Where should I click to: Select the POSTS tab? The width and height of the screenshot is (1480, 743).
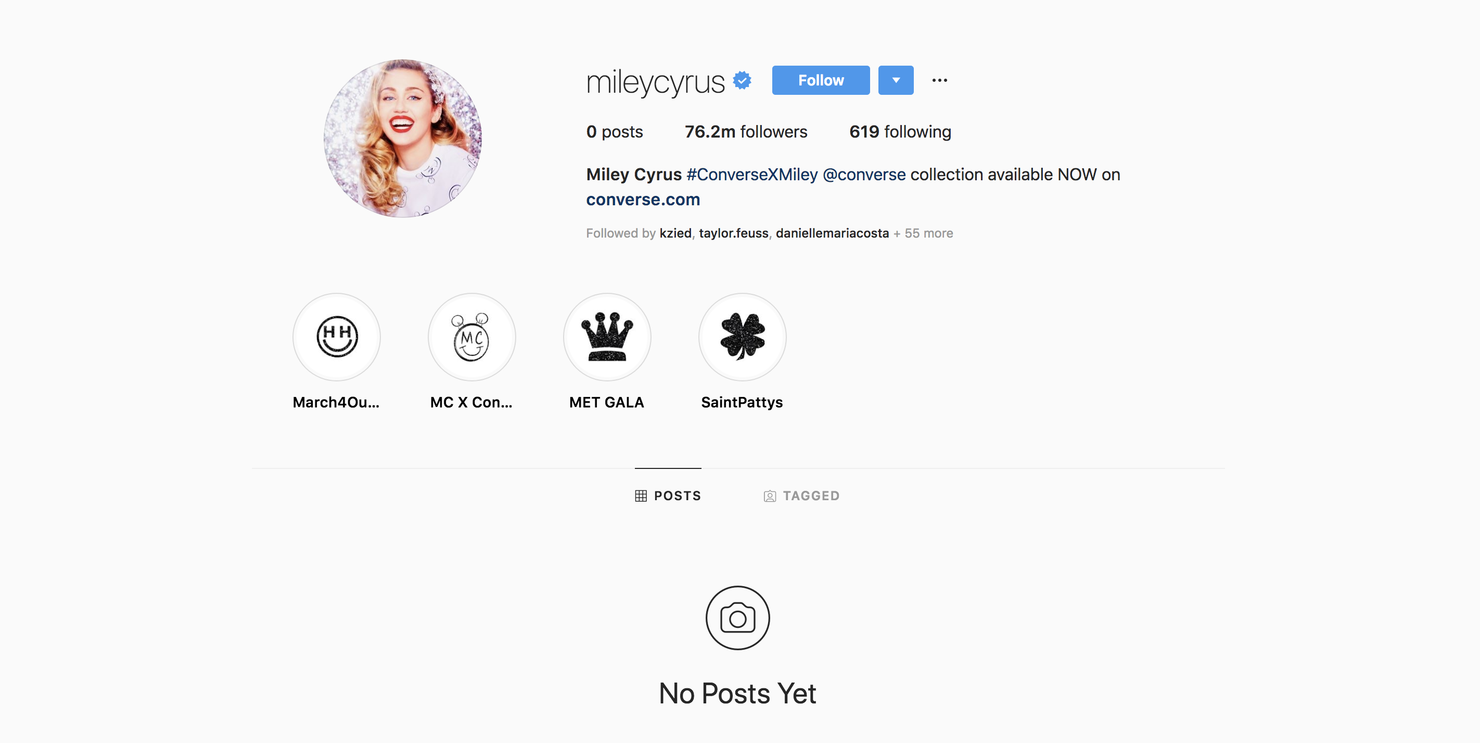click(668, 496)
